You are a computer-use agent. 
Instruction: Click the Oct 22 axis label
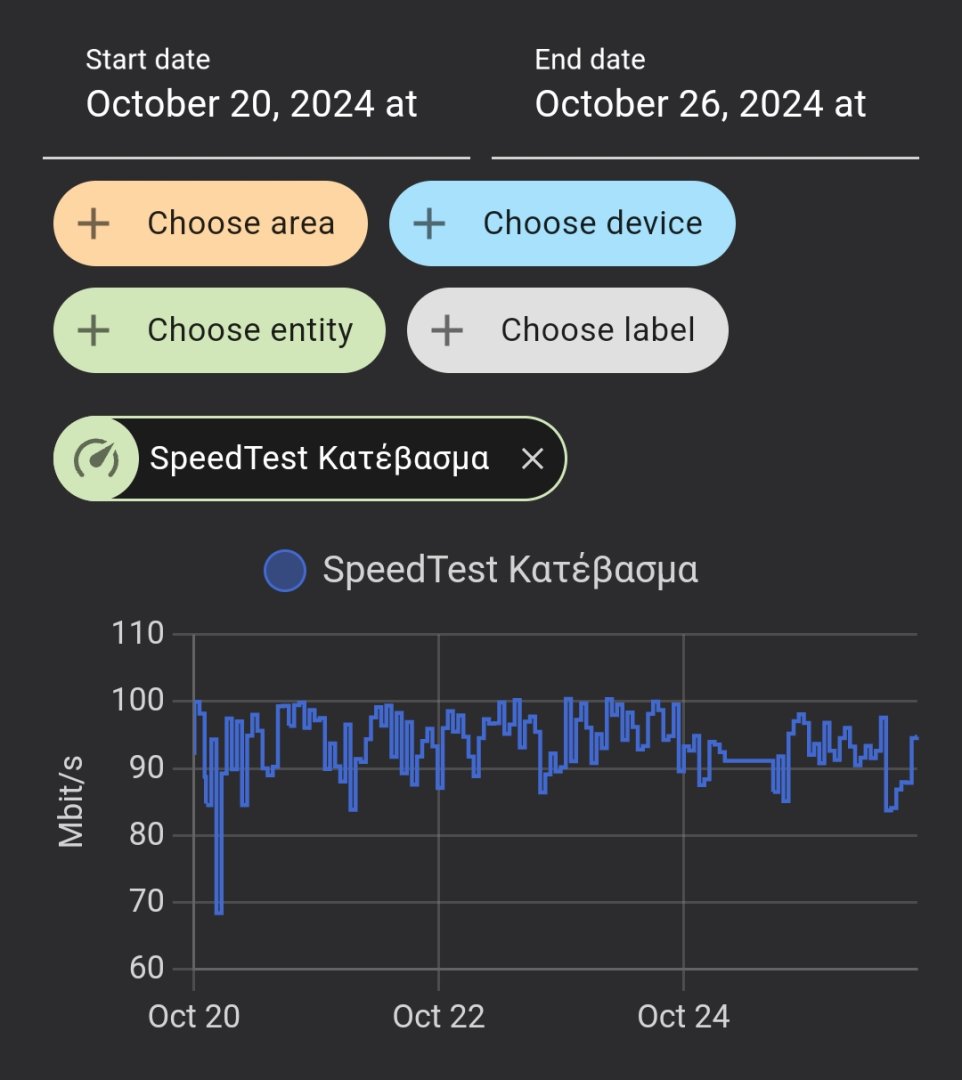coord(438,1017)
